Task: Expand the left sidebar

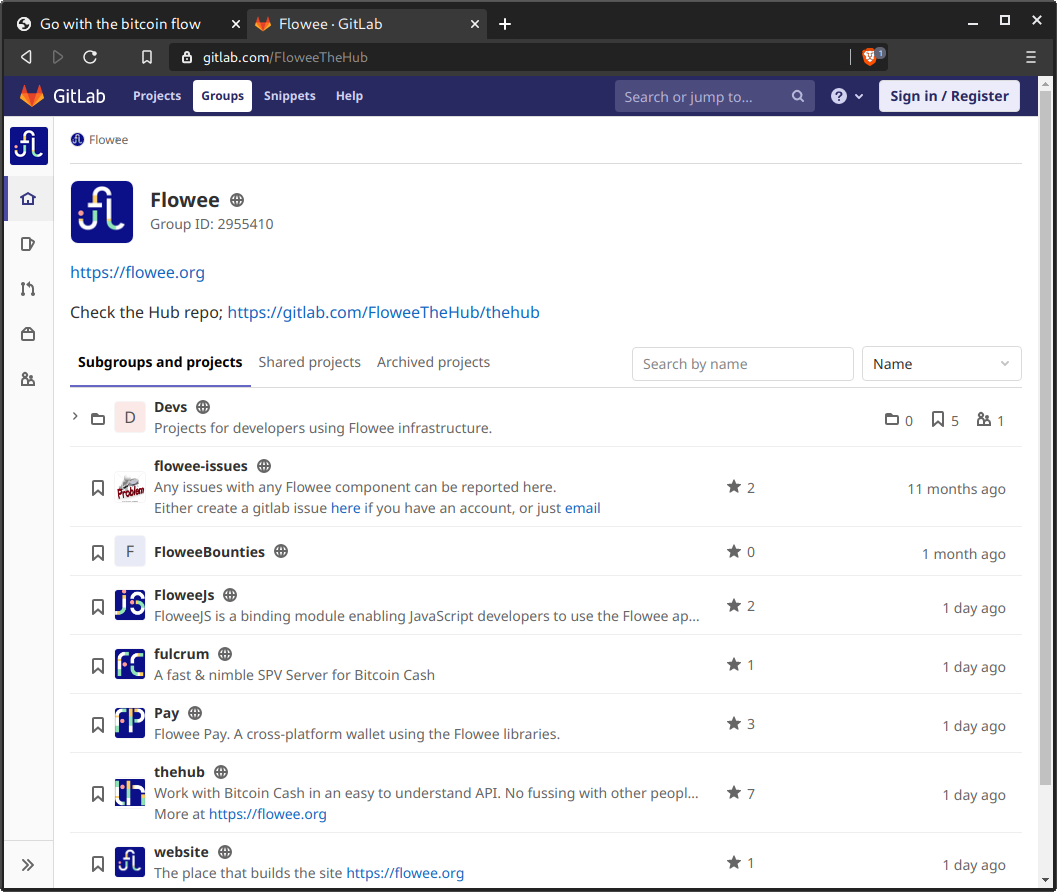Action: [x=28, y=865]
